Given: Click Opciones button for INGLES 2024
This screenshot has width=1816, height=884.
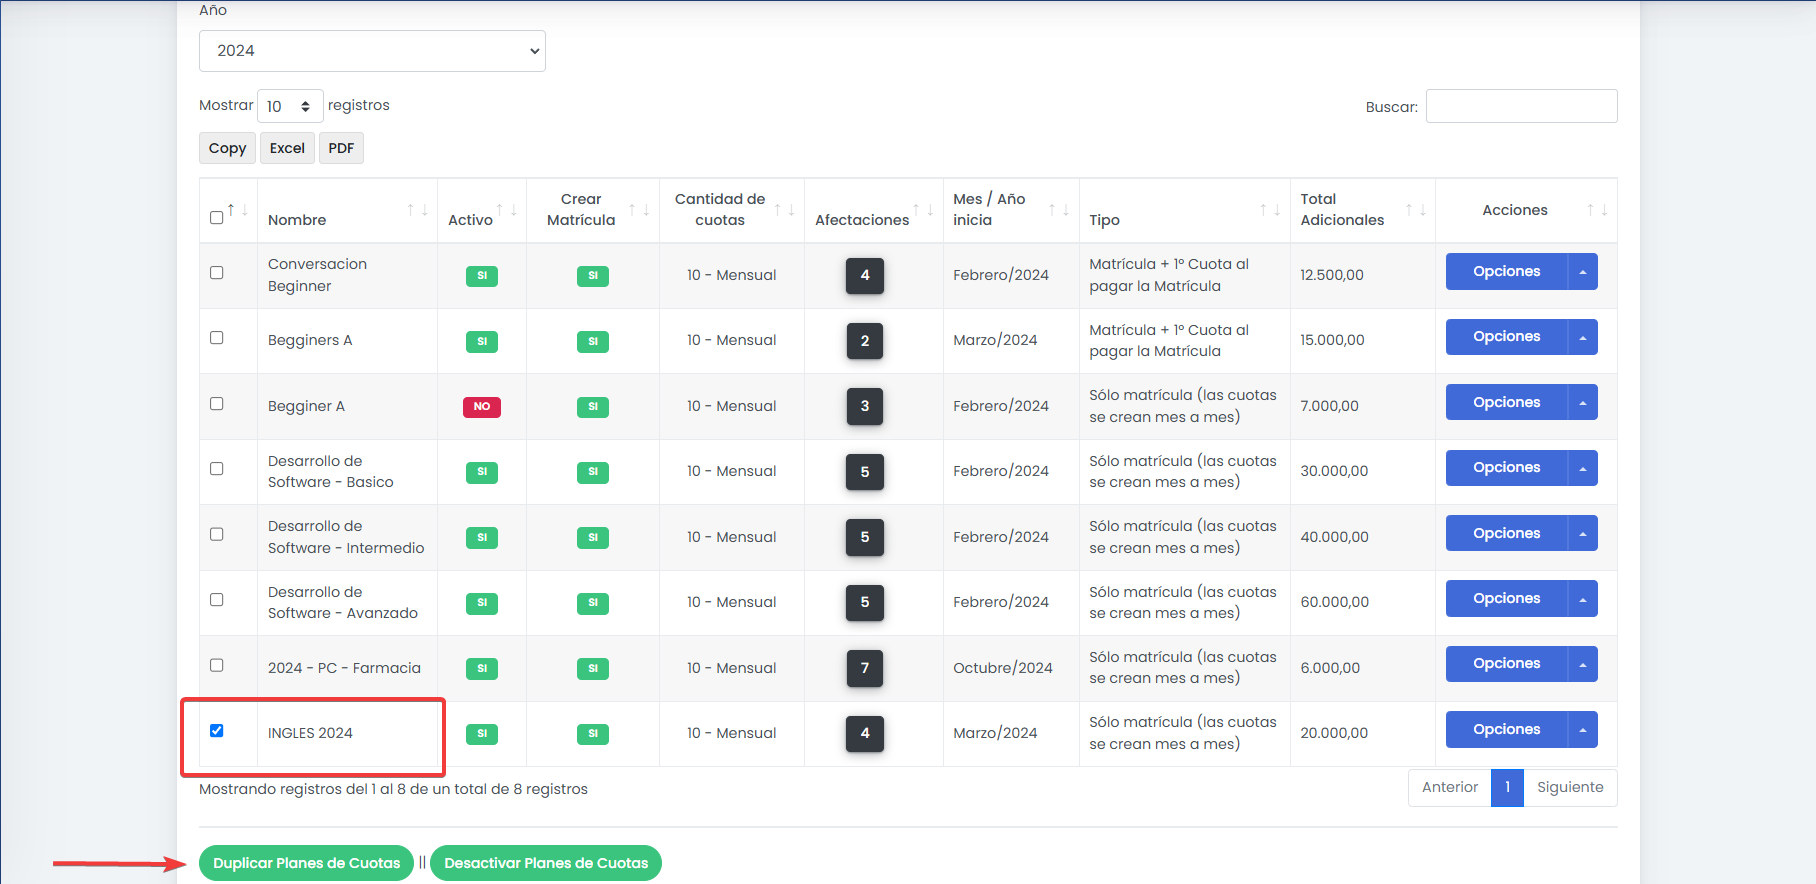Looking at the screenshot, I should [x=1506, y=730].
